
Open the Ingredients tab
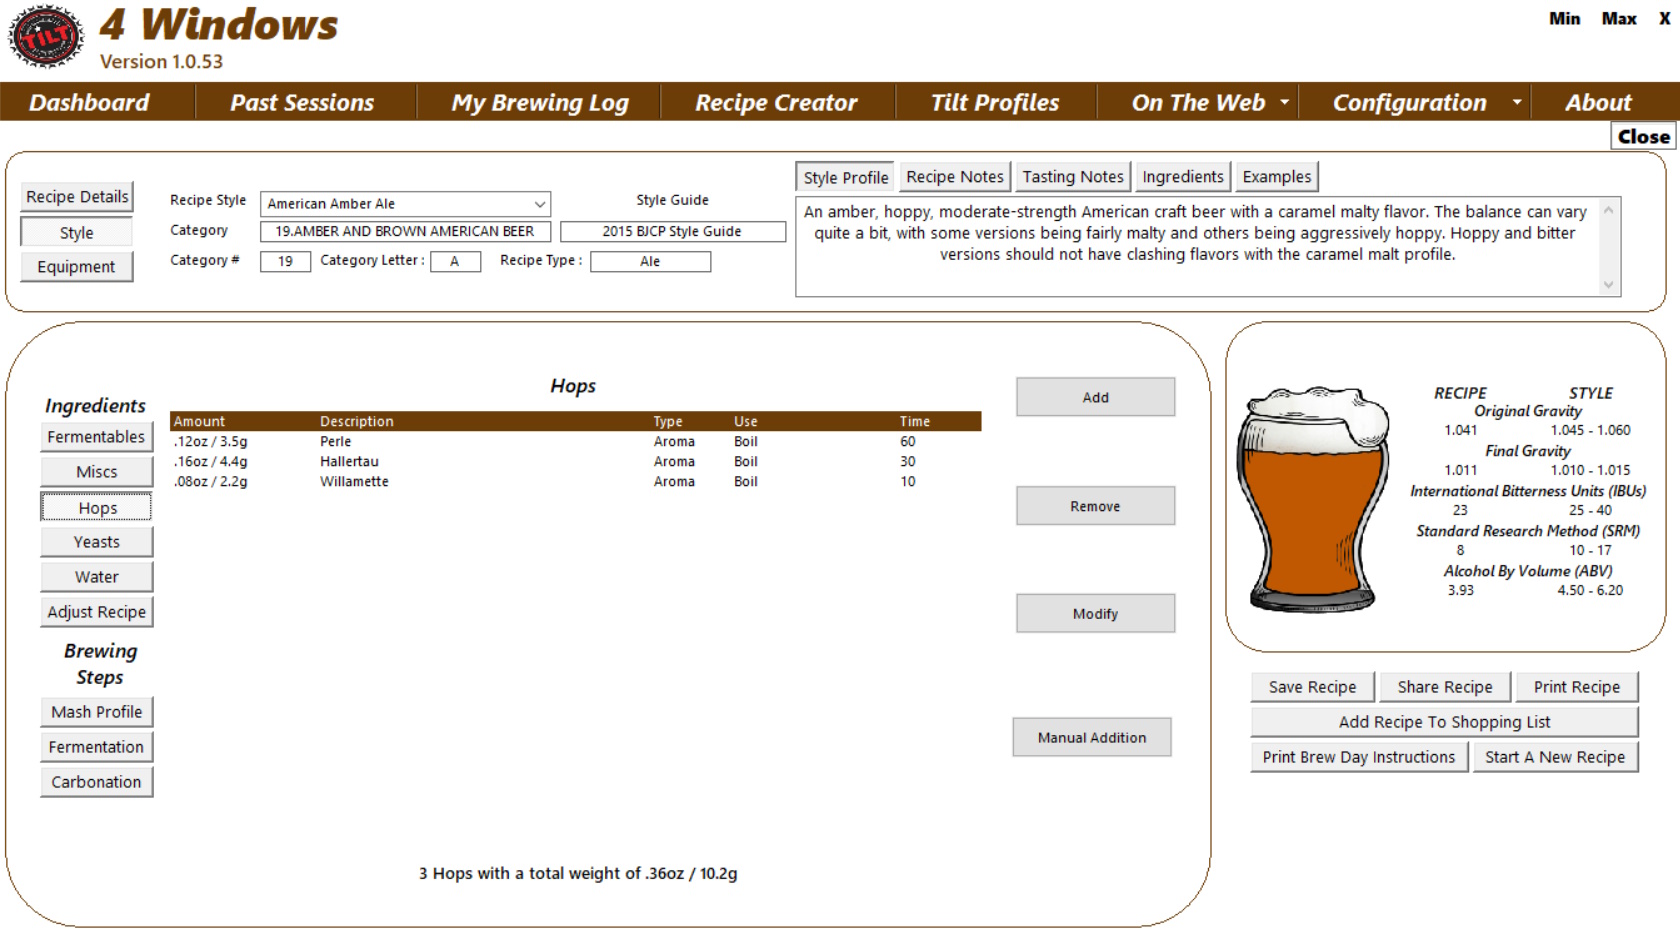pos(1183,177)
